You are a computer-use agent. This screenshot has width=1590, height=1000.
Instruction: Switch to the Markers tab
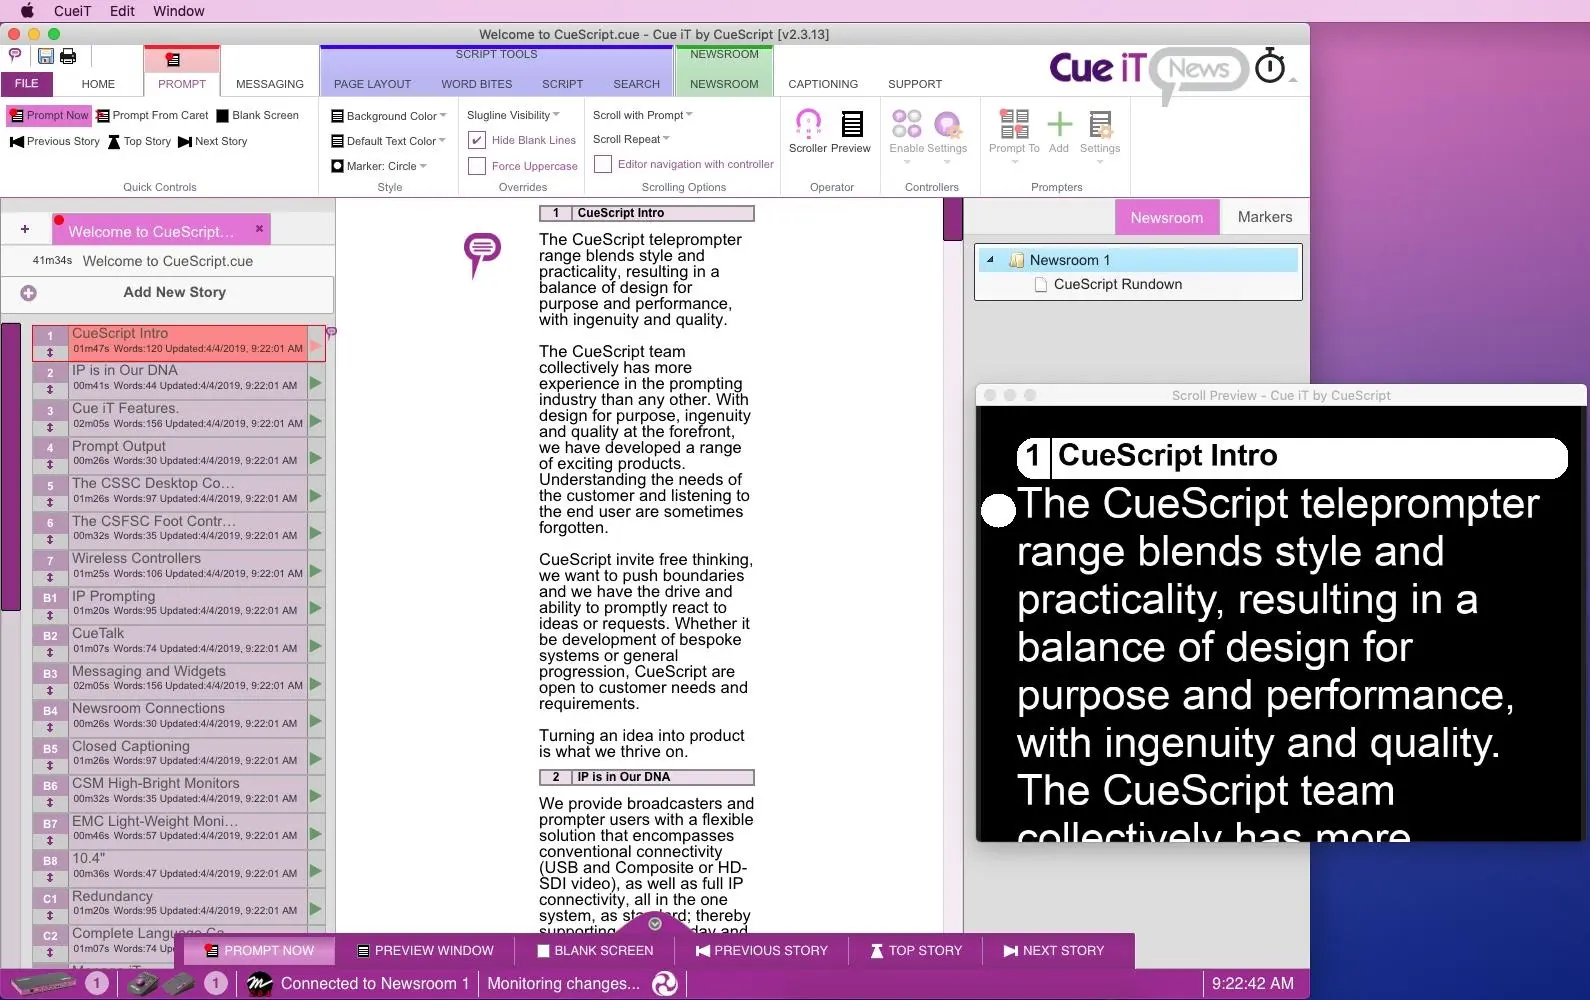coord(1264,217)
